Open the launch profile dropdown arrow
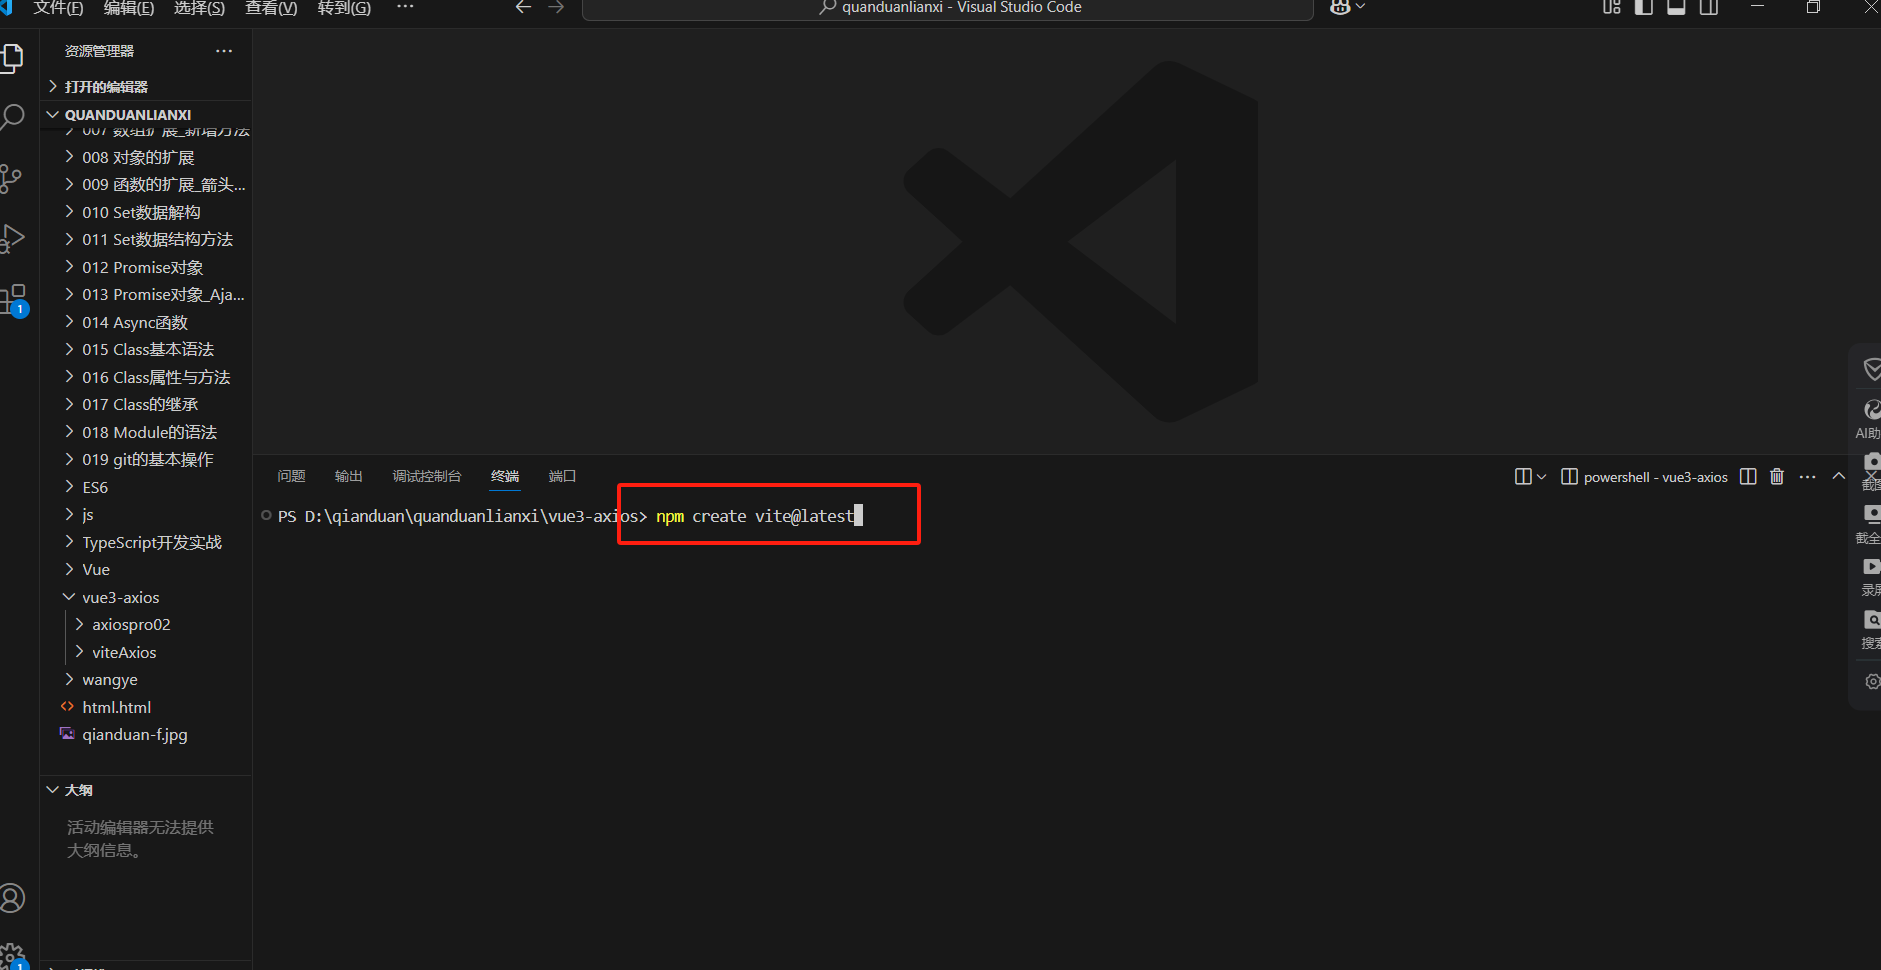This screenshot has height=970, width=1881. point(1541,477)
